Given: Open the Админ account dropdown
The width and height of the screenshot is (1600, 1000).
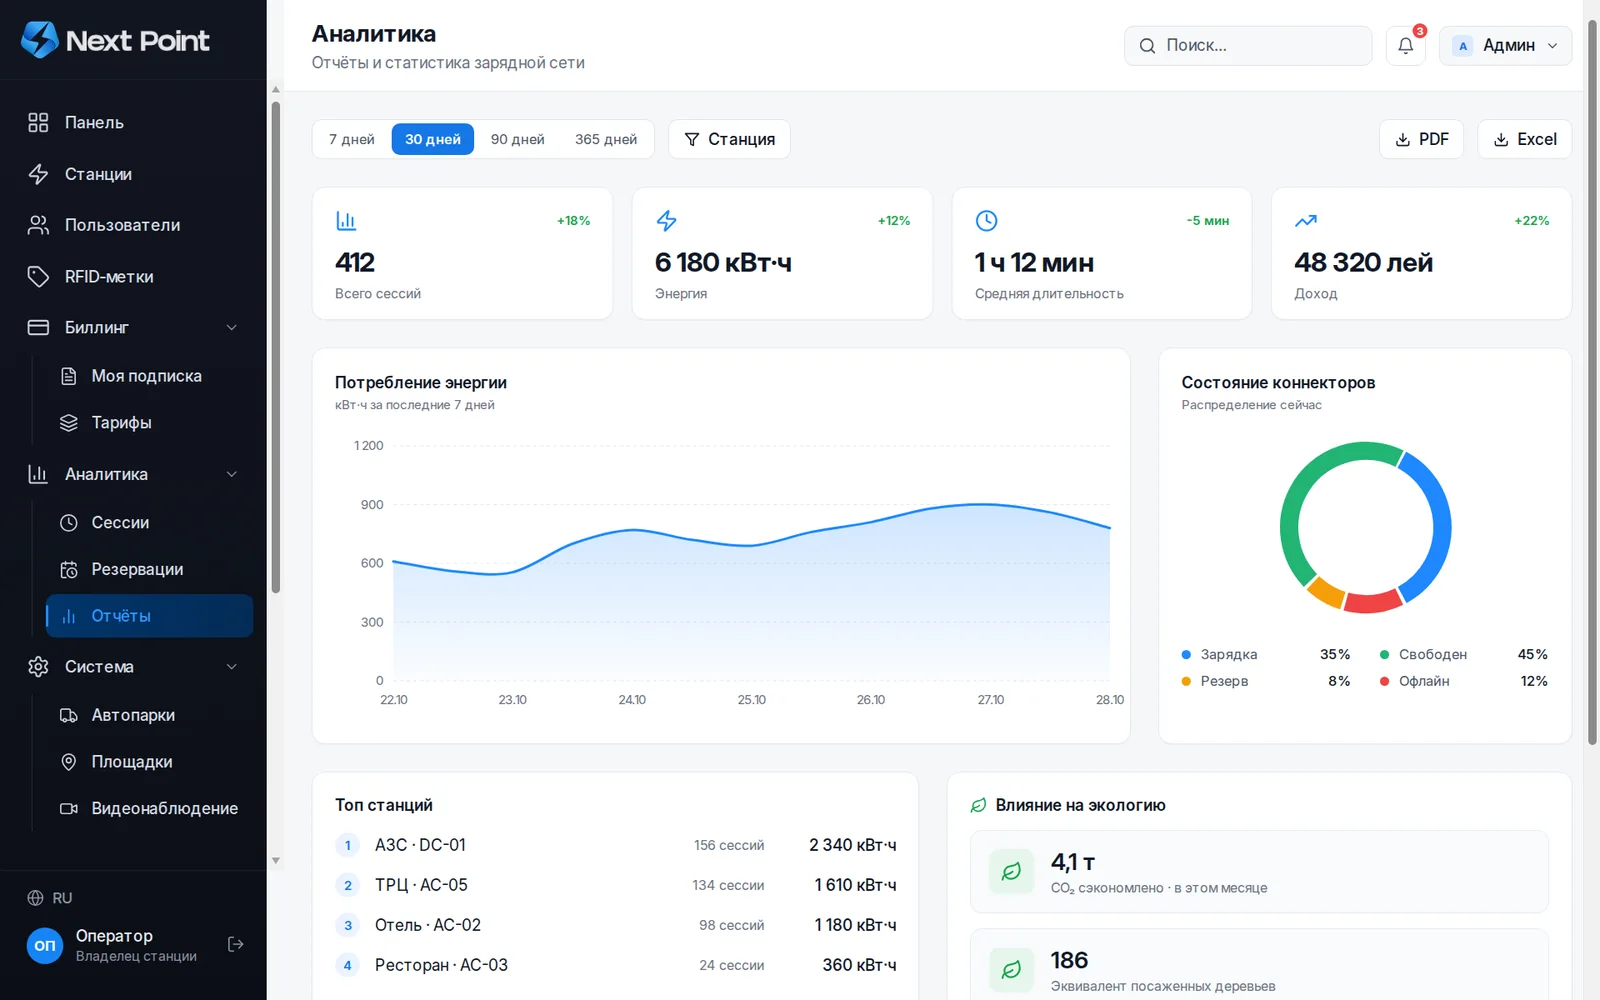Looking at the screenshot, I should pos(1505,45).
